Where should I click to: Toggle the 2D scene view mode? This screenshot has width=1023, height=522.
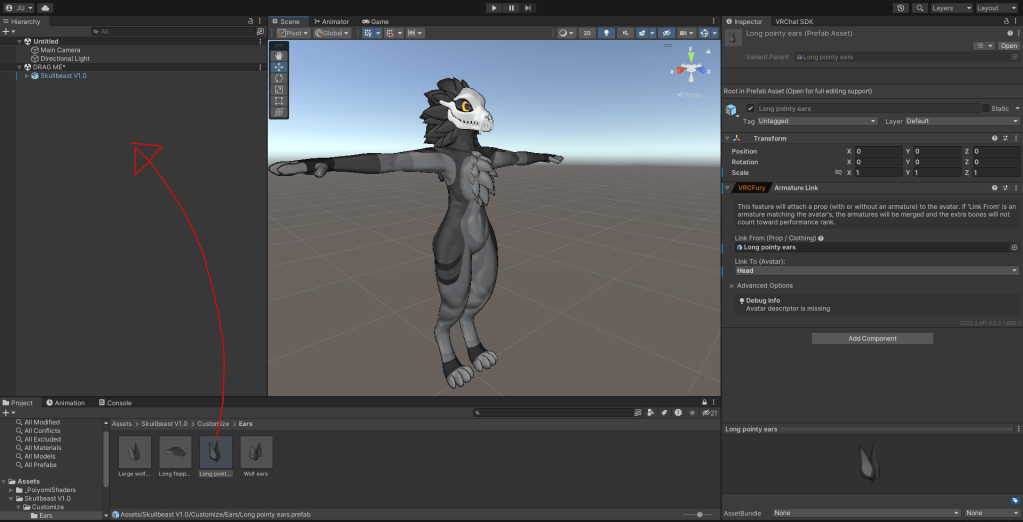588,33
